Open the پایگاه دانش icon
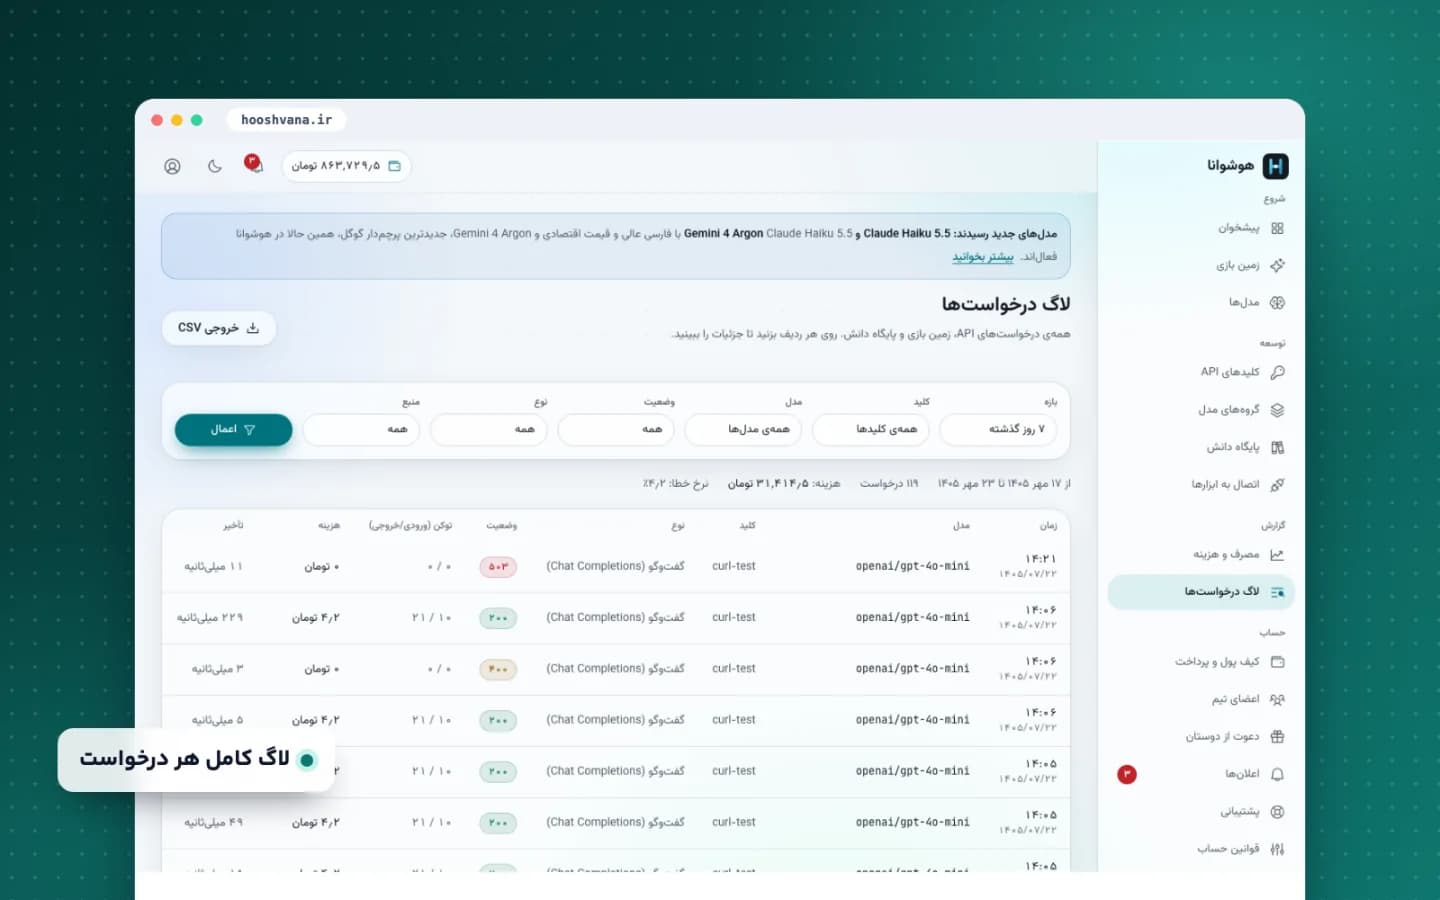The image size is (1440, 900). tap(1277, 447)
